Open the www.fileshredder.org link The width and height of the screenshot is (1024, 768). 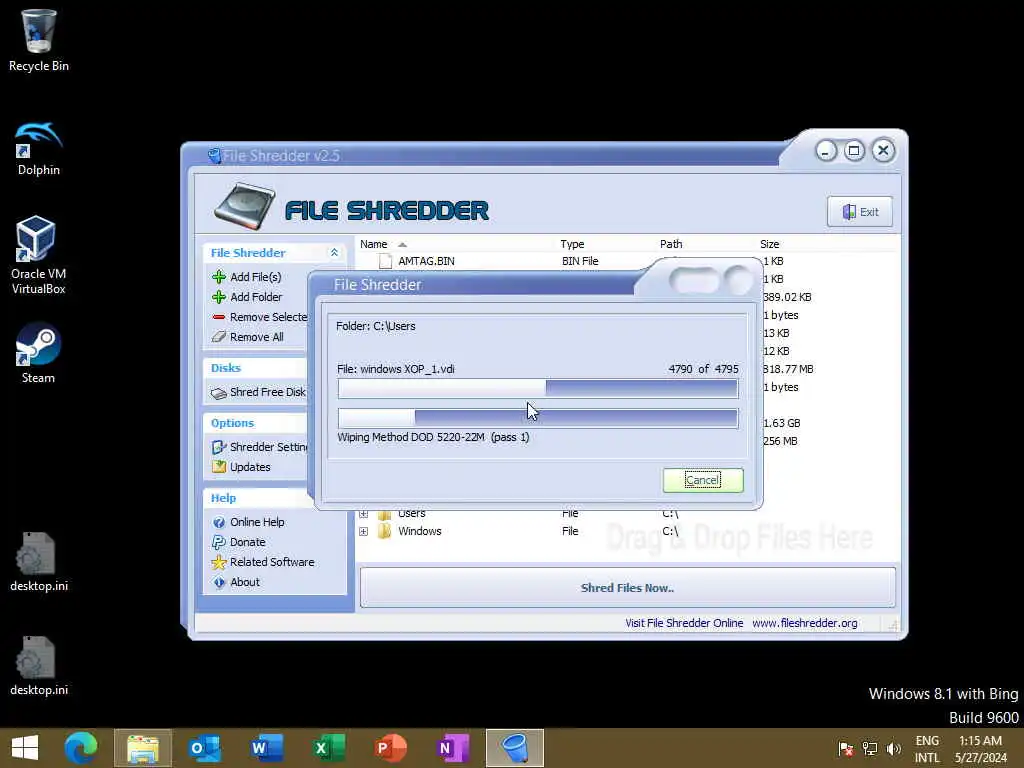805,623
